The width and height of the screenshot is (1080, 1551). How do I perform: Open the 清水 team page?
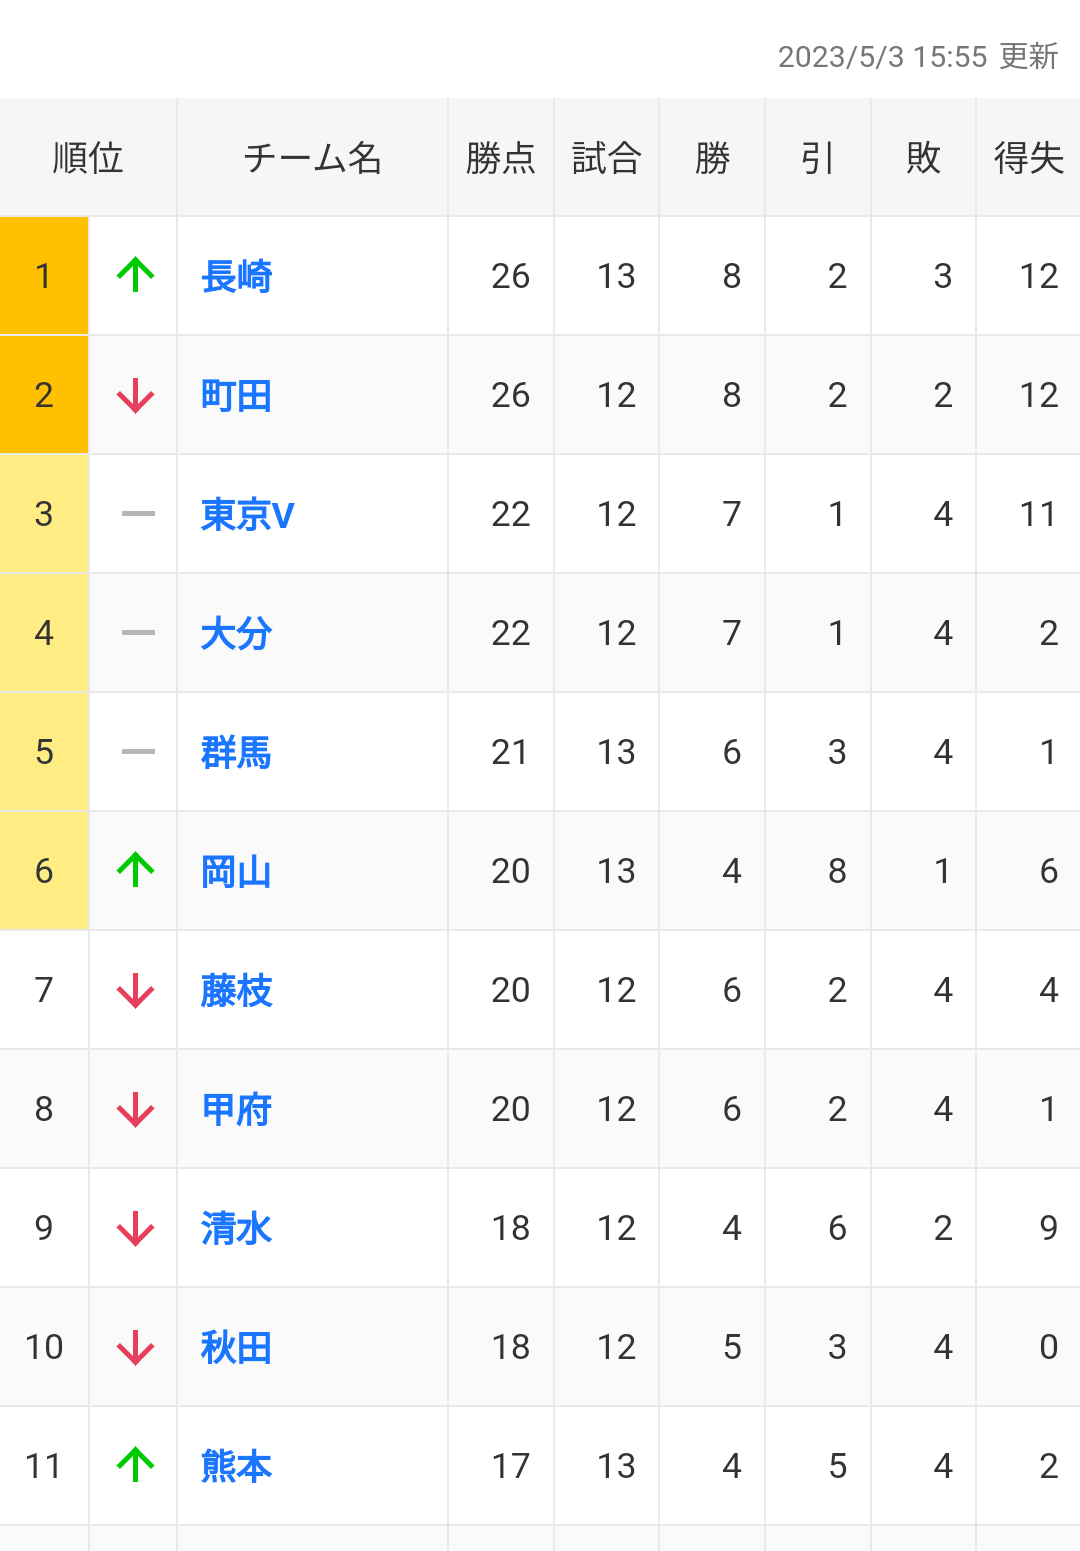(x=237, y=1229)
